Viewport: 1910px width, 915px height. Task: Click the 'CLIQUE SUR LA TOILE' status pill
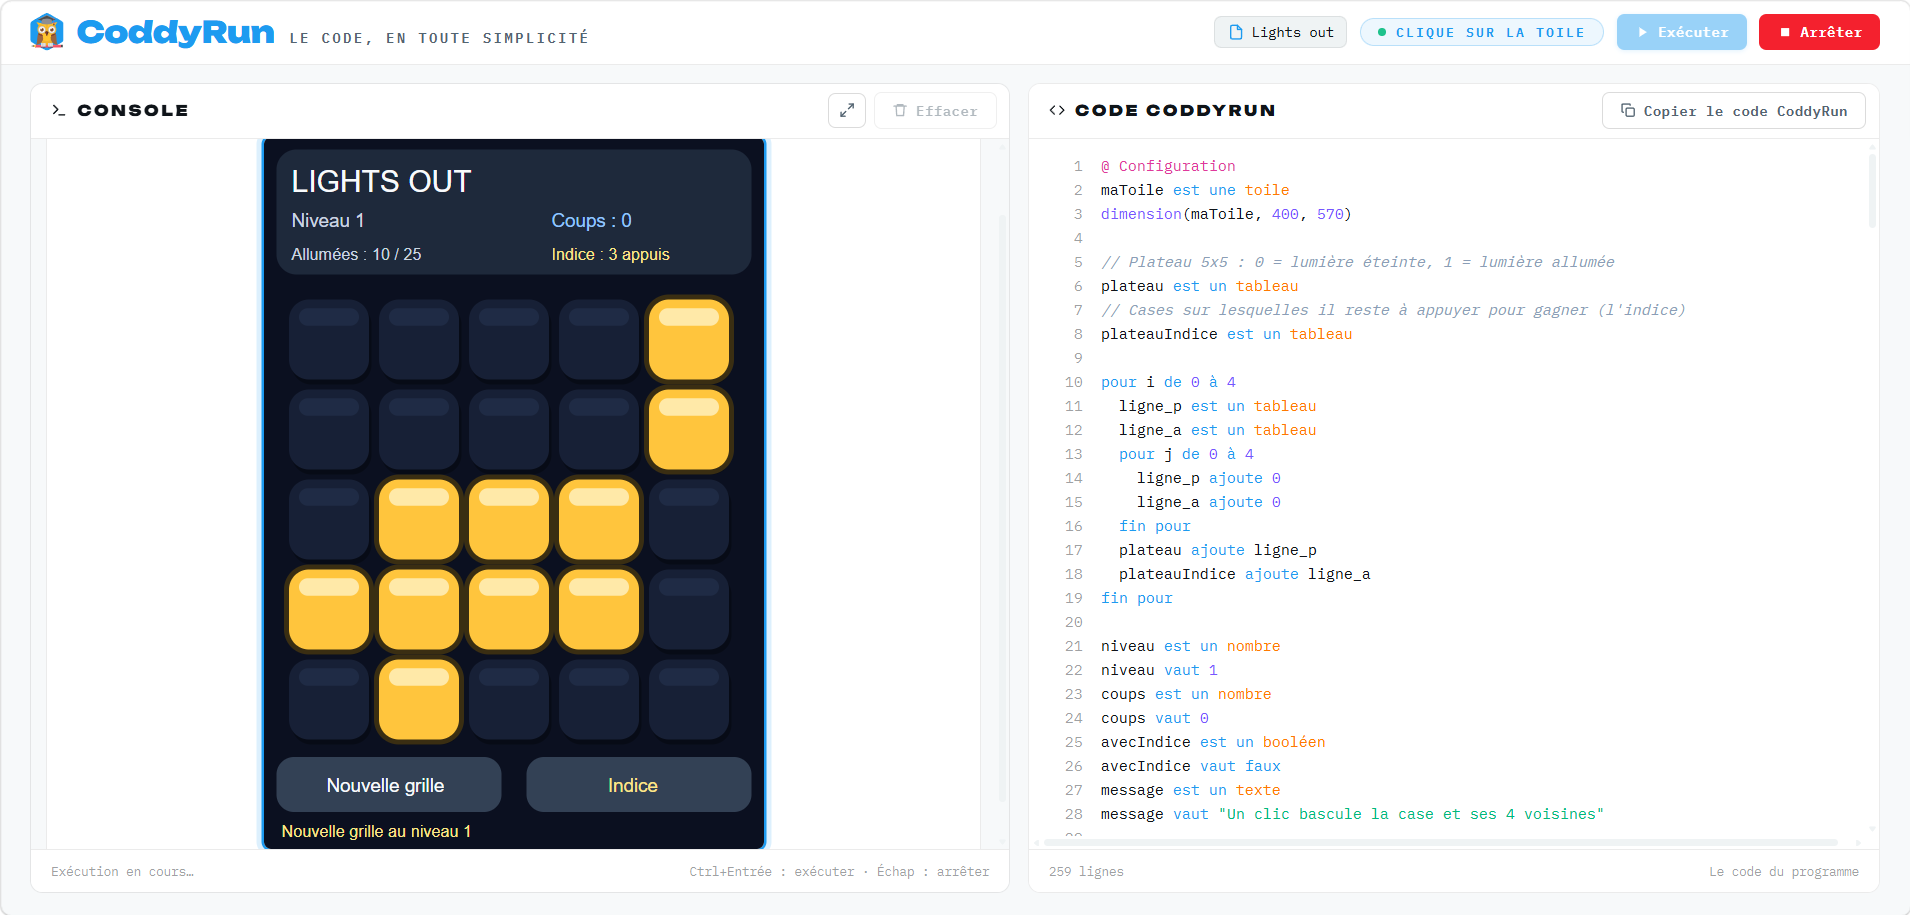pyautogui.click(x=1481, y=32)
